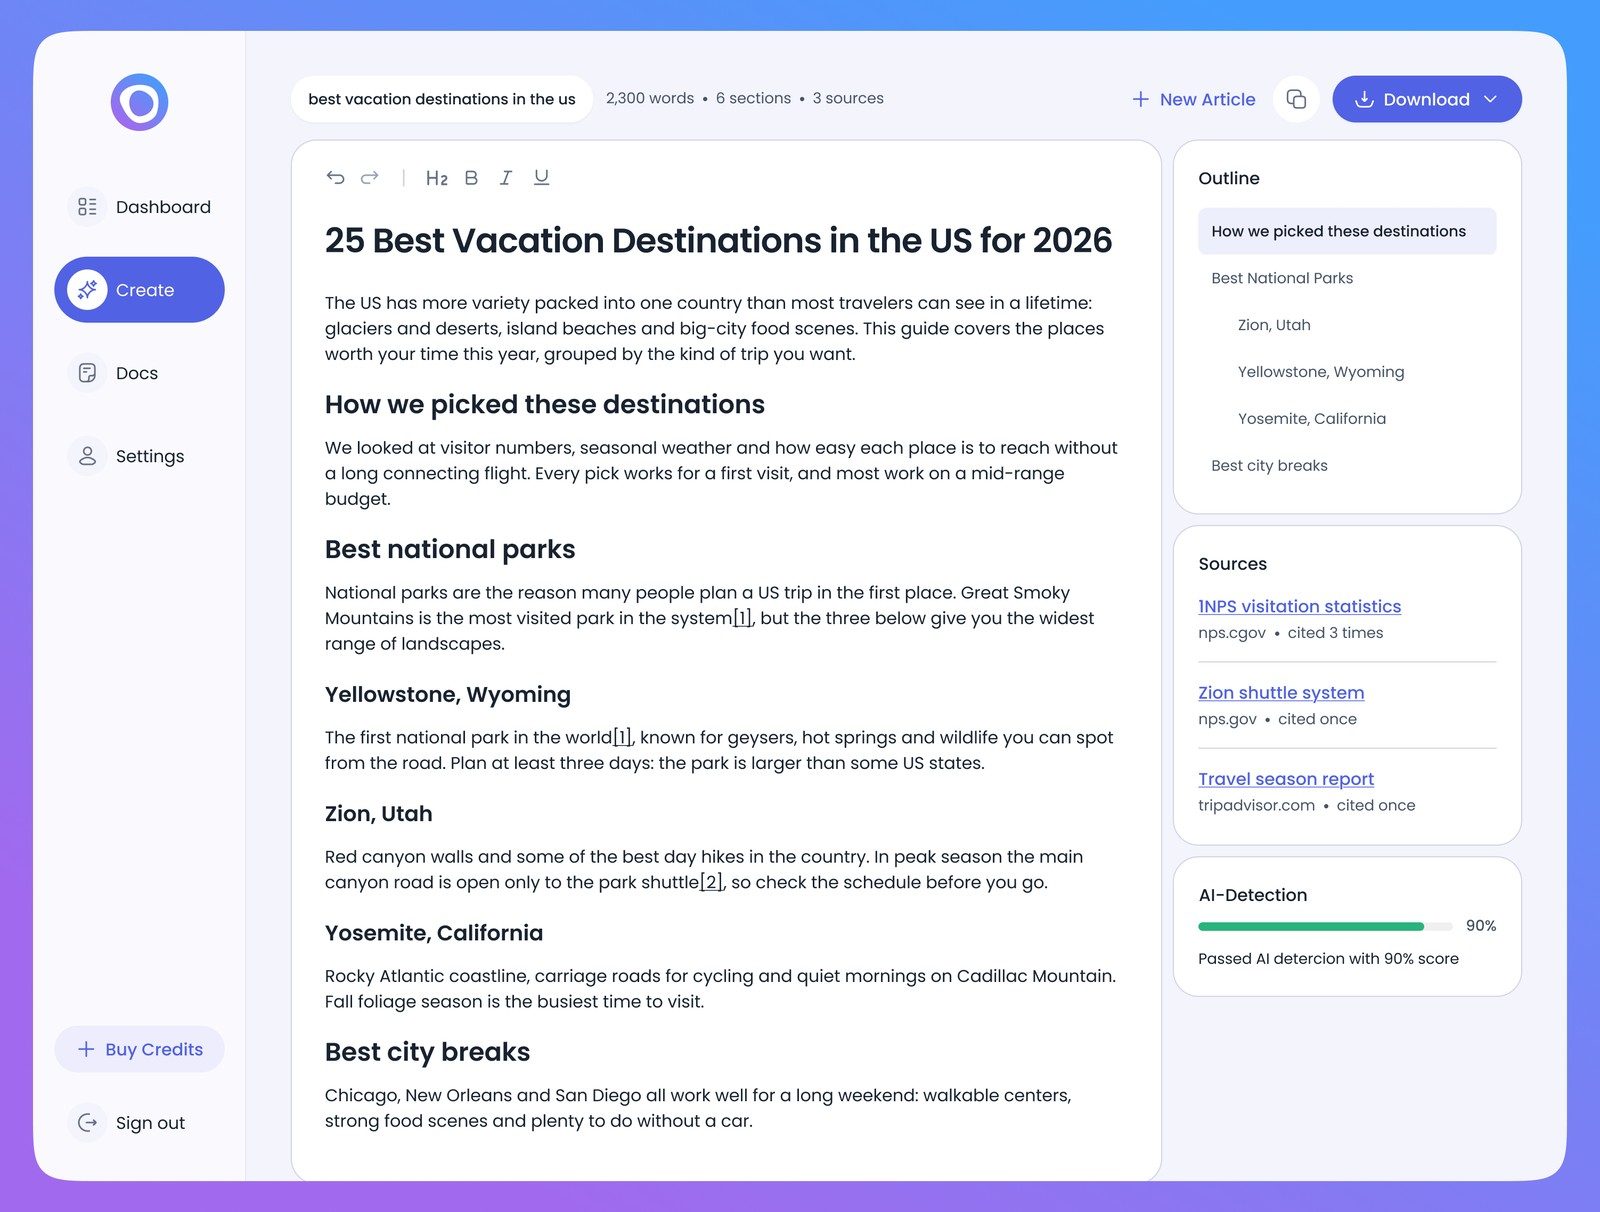Jump to 'How we picked these destinations' in the outline

tap(1347, 231)
